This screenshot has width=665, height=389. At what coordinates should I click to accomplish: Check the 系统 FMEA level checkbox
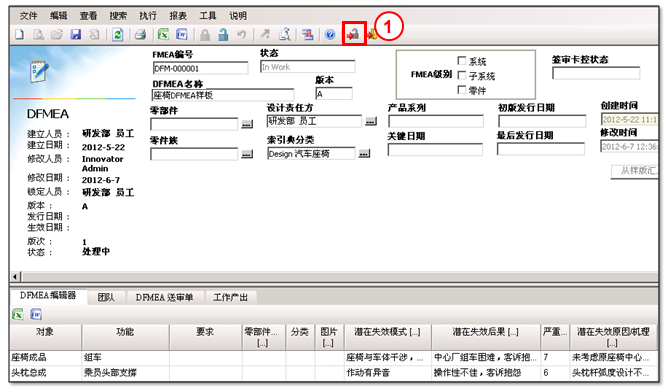tap(462, 61)
